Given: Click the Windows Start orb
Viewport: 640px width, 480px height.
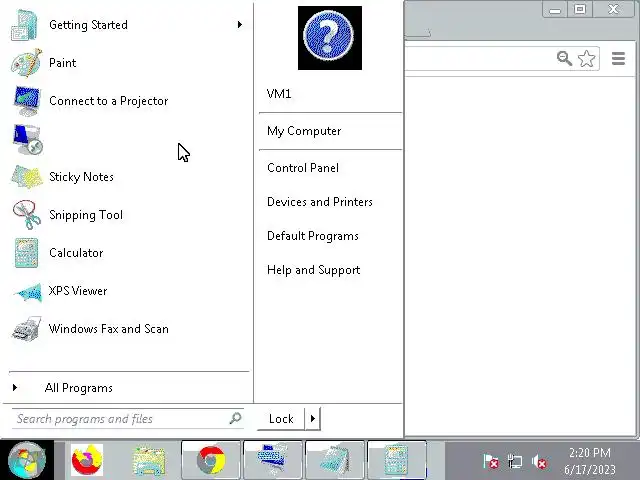Looking at the screenshot, I should click(27, 460).
